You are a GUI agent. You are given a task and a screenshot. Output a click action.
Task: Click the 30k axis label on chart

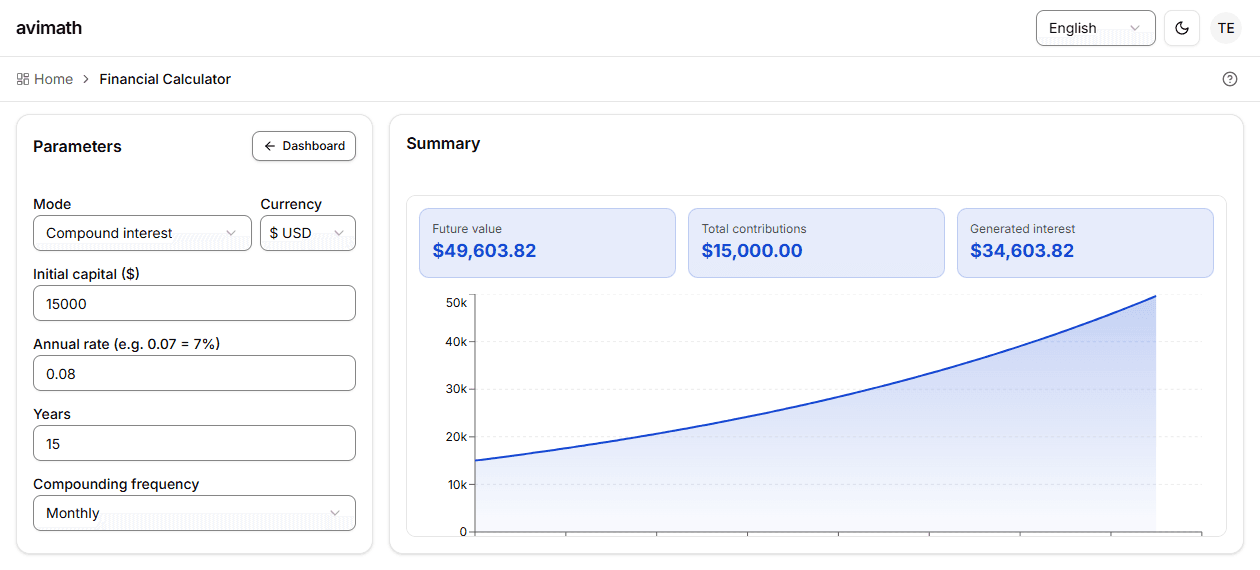pyautogui.click(x=456, y=389)
